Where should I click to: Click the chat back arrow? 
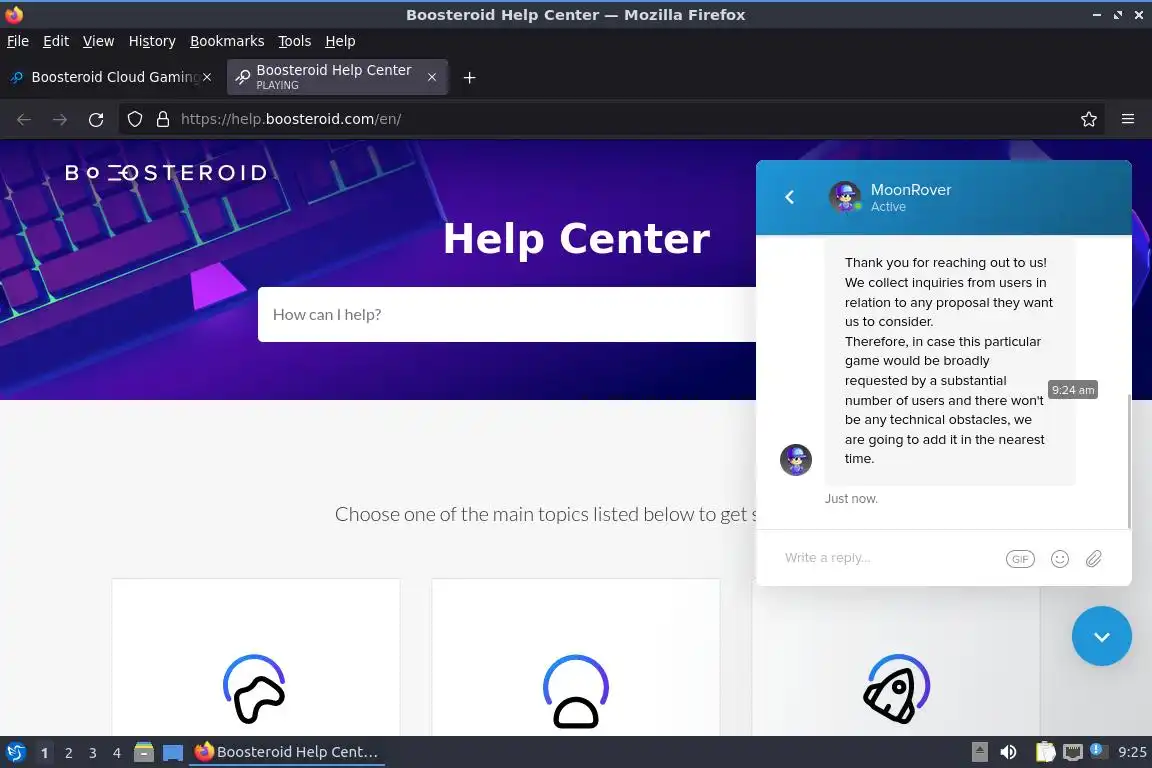(790, 197)
